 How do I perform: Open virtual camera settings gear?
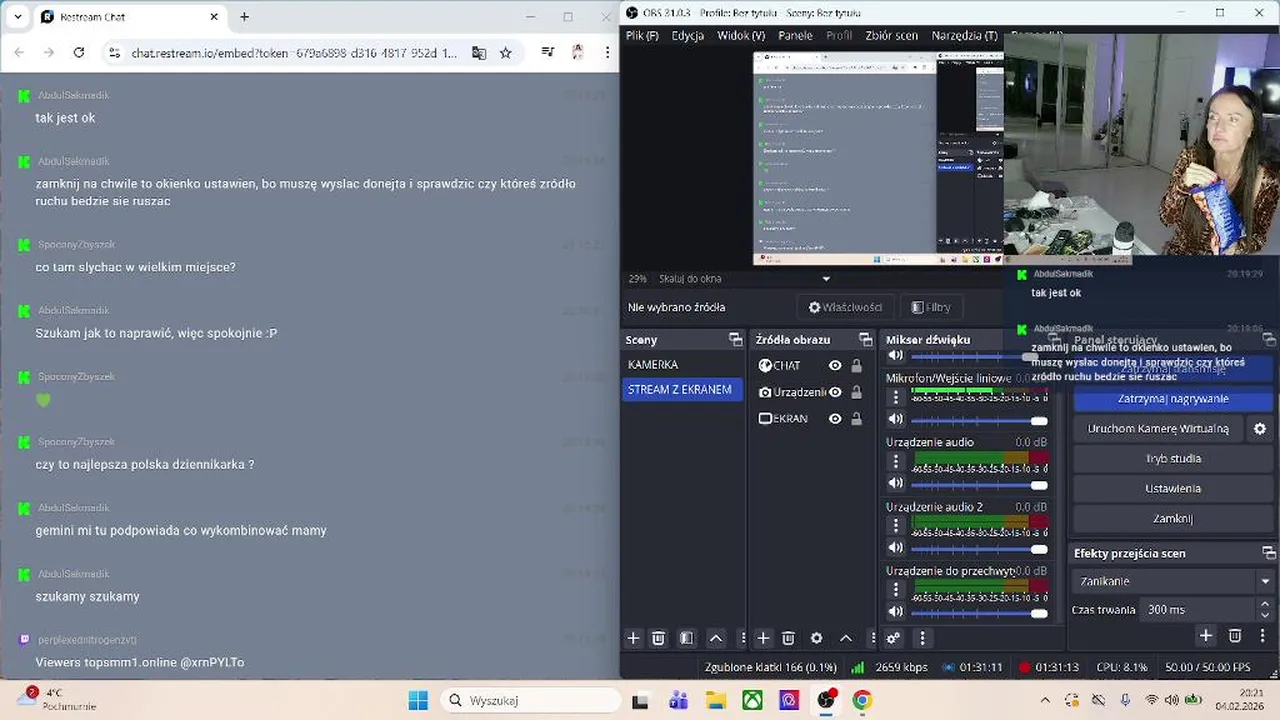pyautogui.click(x=1260, y=428)
